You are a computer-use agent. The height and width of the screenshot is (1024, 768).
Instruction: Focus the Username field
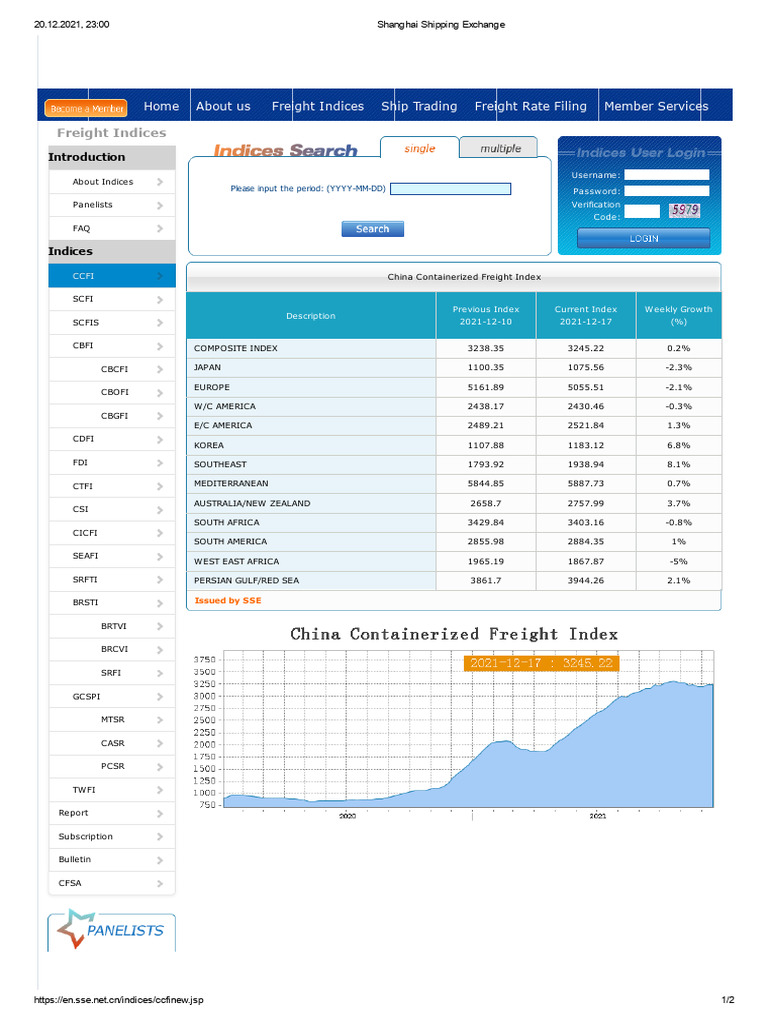coord(667,175)
